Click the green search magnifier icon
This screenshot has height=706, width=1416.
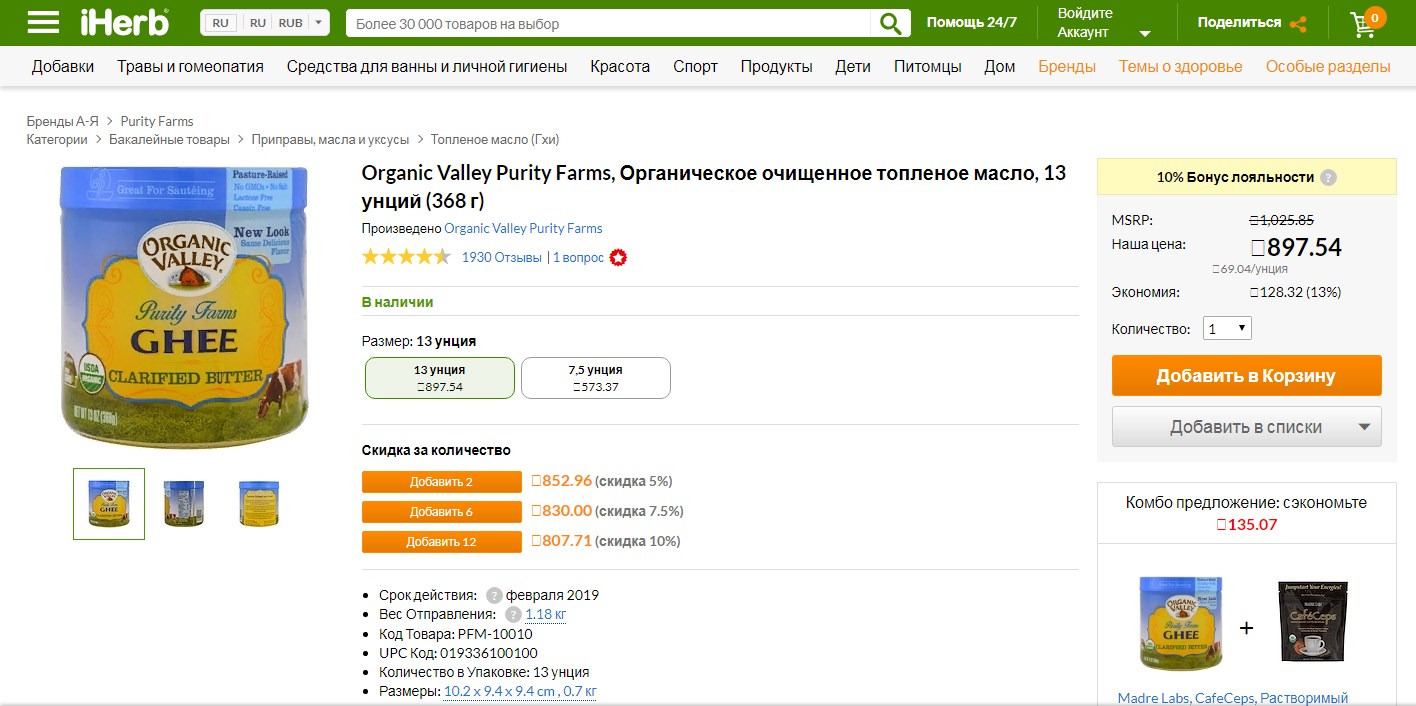[890, 23]
